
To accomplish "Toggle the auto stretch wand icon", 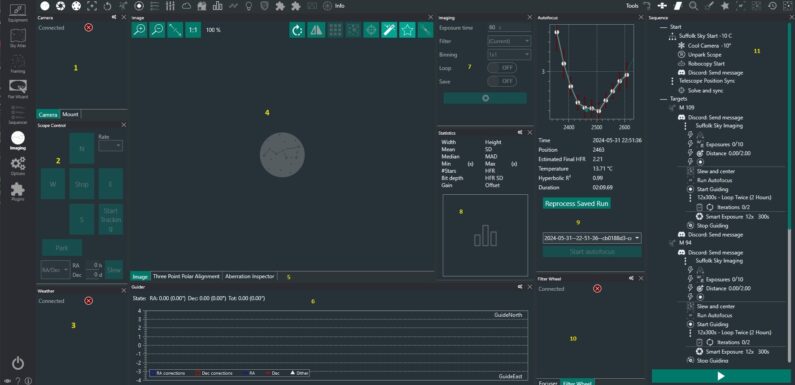I will (389, 30).
